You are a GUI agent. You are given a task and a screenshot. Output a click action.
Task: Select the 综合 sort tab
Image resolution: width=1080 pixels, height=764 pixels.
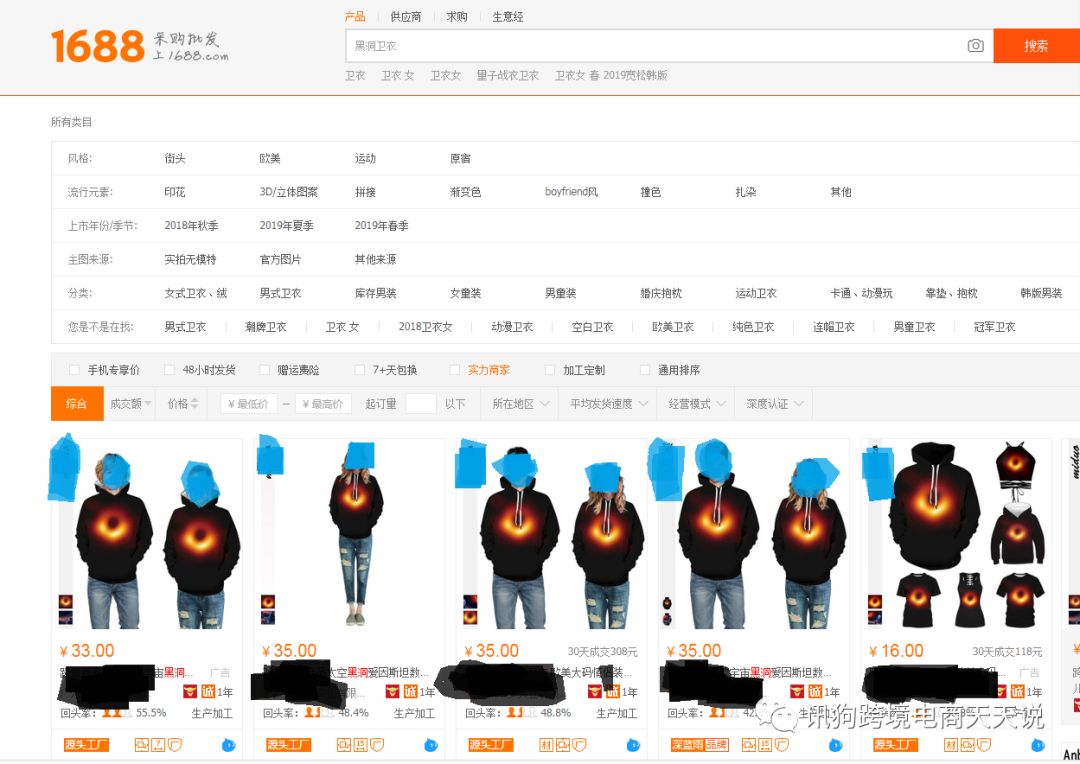(x=76, y=404)
